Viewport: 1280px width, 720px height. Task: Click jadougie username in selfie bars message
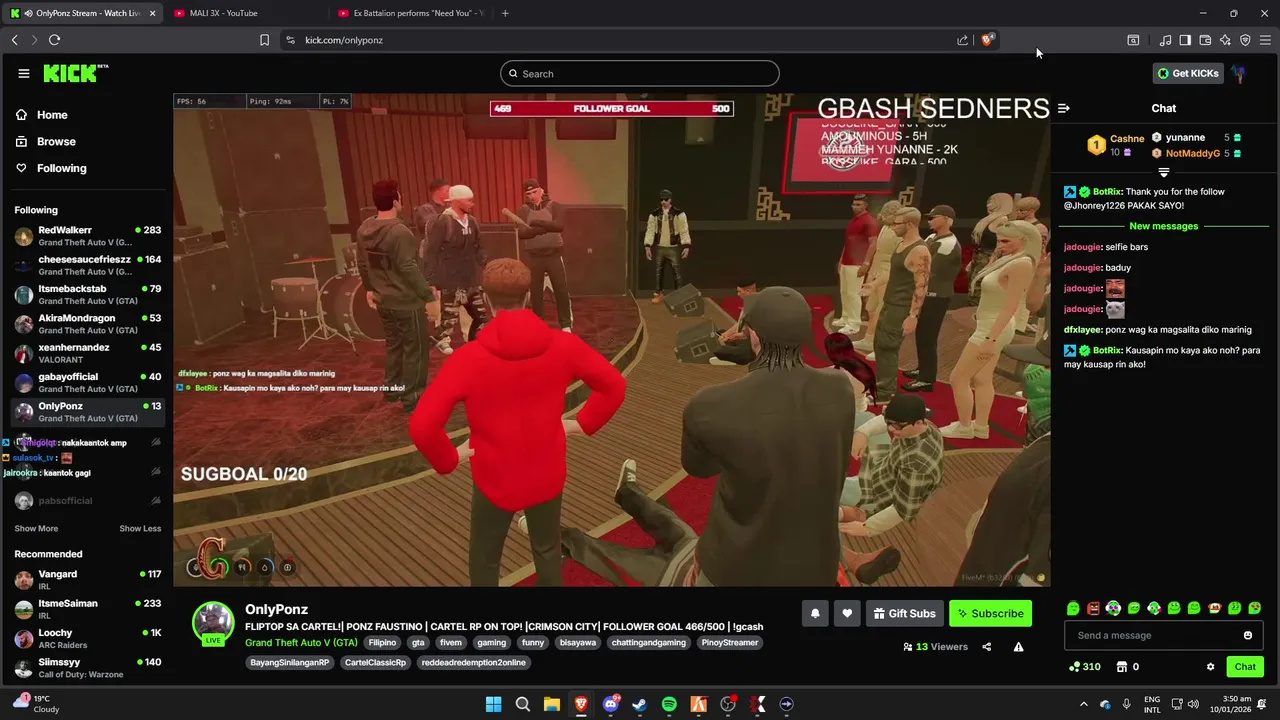pyautogui.click(x=1082, y=247)
